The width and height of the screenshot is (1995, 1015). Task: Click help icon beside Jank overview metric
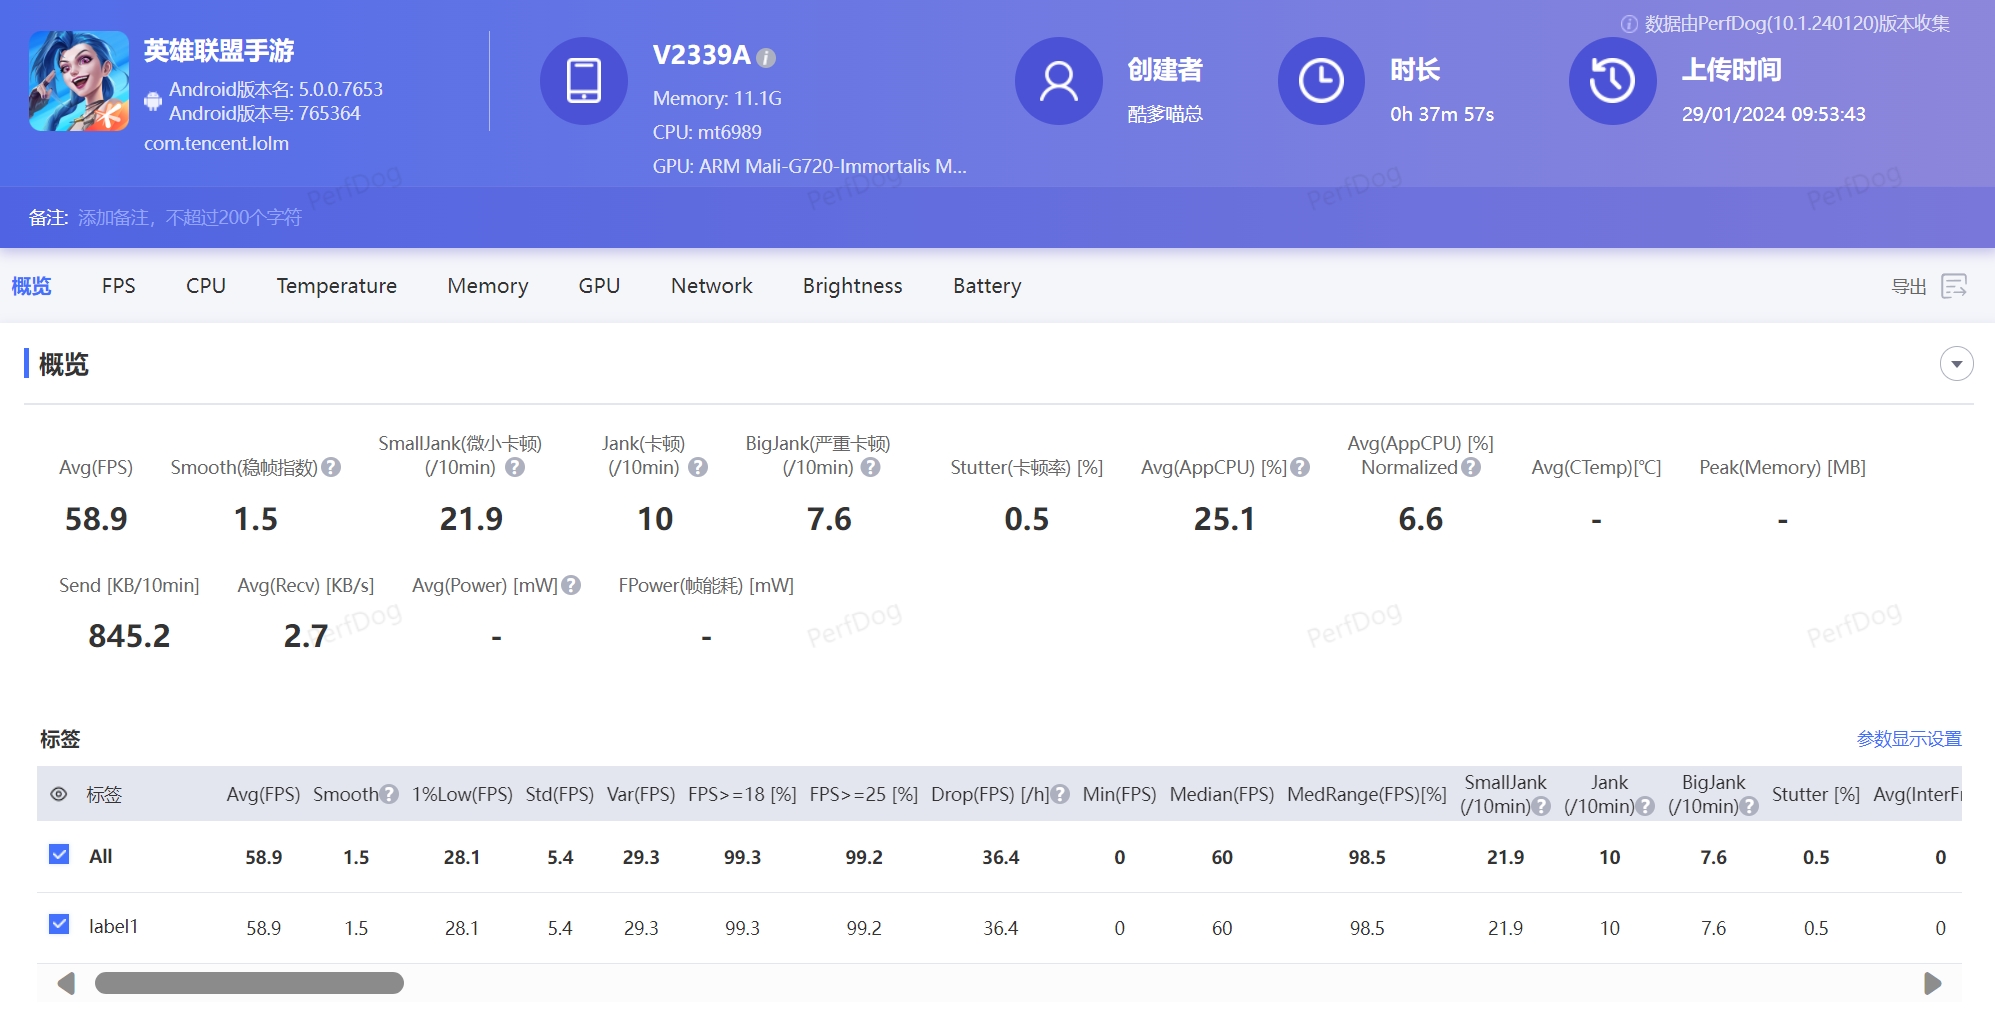(698, 467)
